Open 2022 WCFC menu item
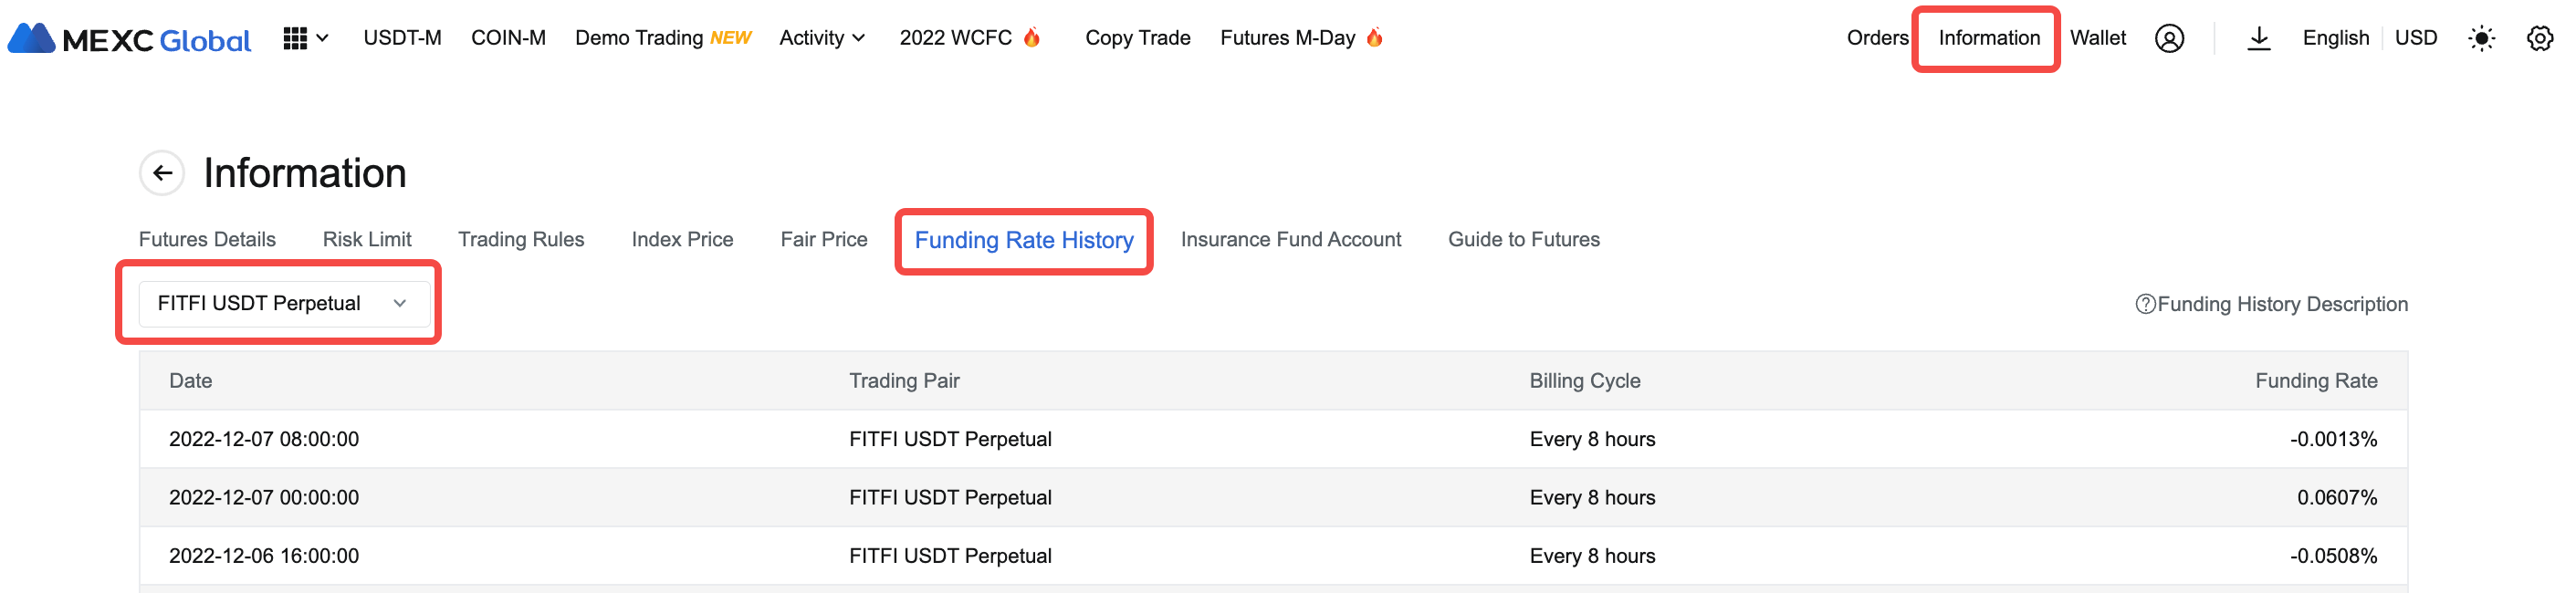This screenshot has width=2576, height=593. [x=955, y=38]
